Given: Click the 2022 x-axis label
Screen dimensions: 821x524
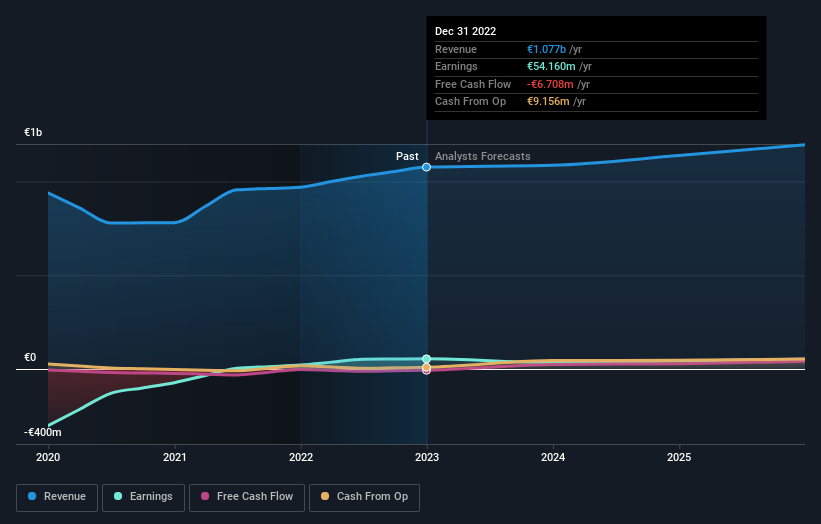Looking at the screenshot, I should coord(301,458).
